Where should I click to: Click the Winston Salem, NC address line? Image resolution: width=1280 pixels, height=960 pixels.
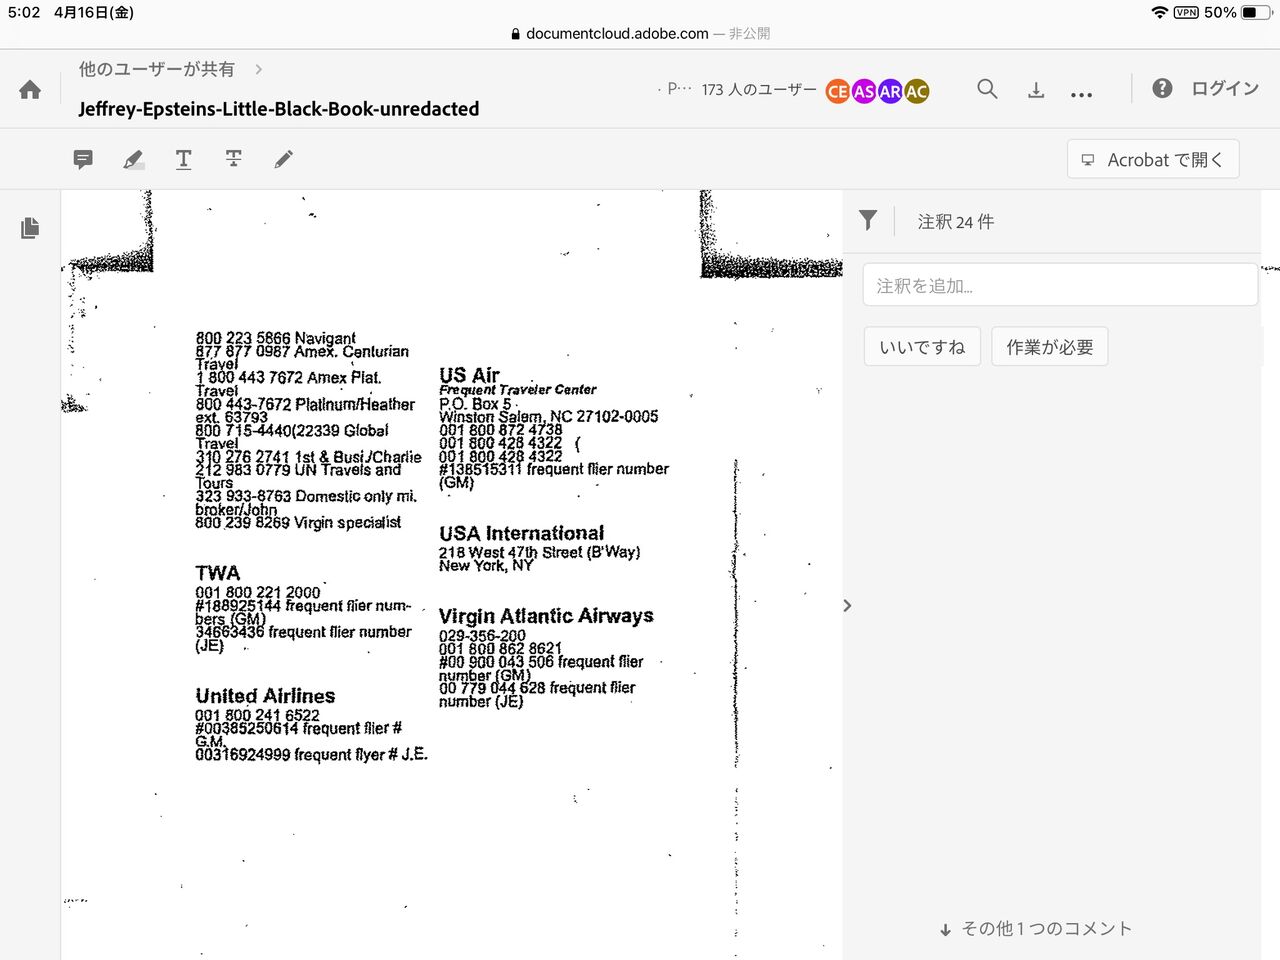tap(549, 417)
